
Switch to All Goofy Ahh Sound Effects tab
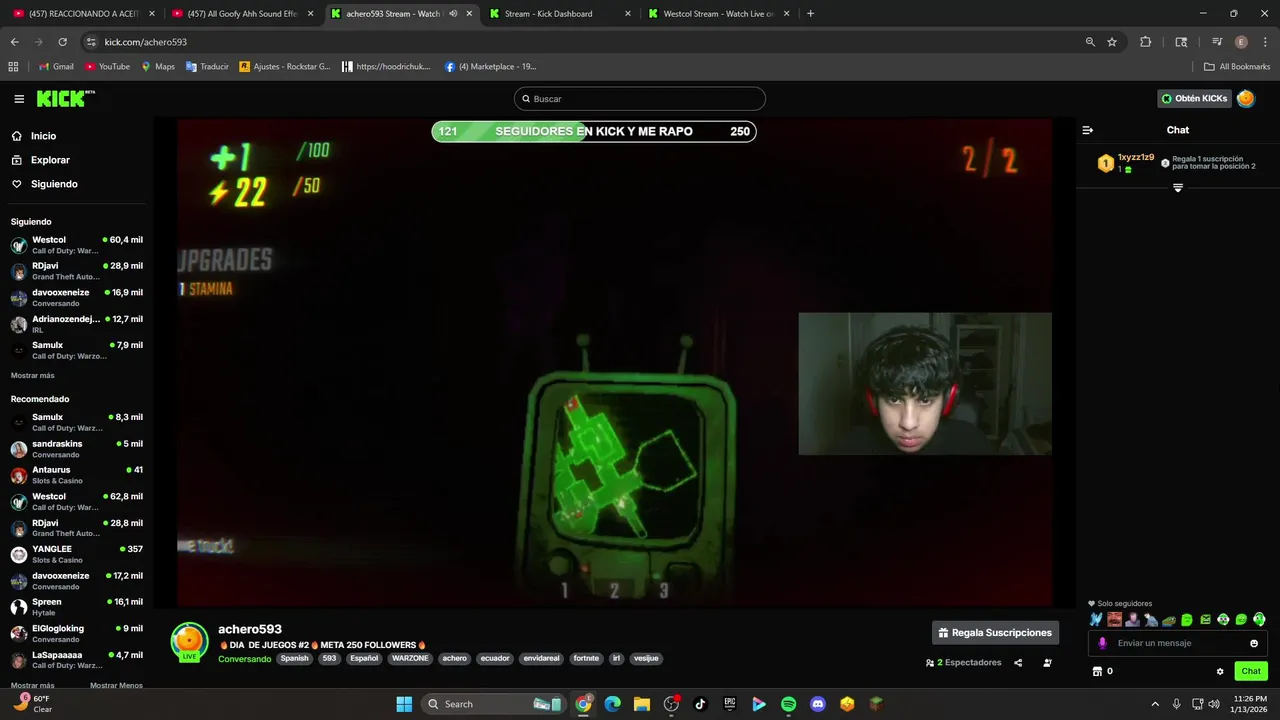[240, 14]
